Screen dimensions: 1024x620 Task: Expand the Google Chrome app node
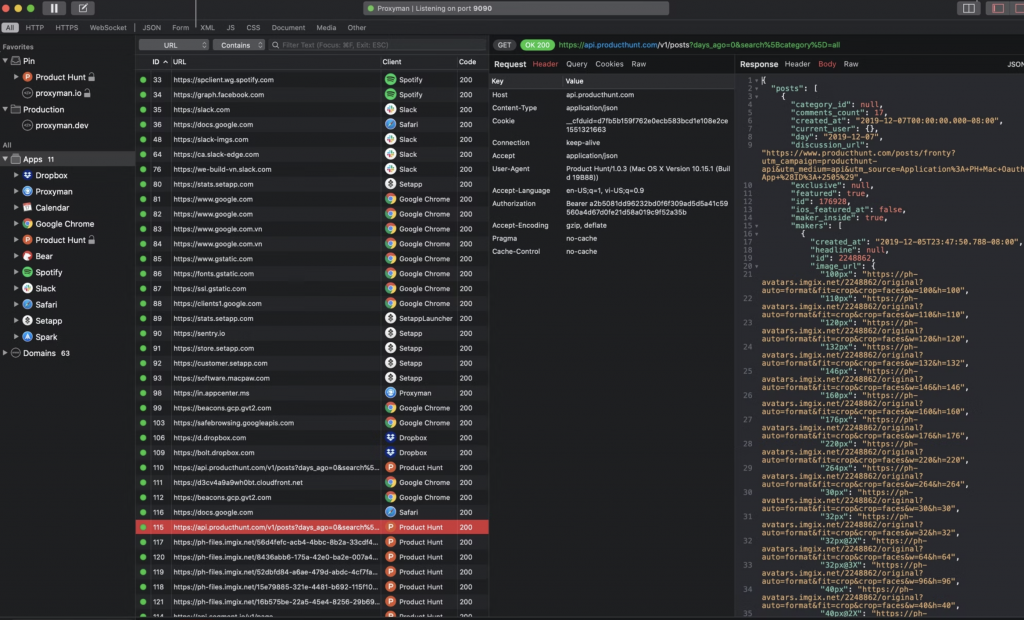pos(16,223)
